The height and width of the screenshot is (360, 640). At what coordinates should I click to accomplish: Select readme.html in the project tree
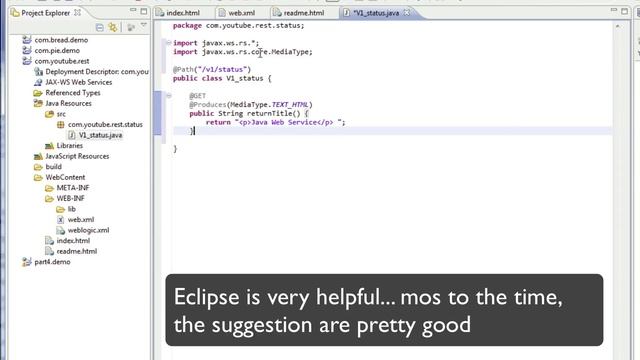click(x=77, y=252)
